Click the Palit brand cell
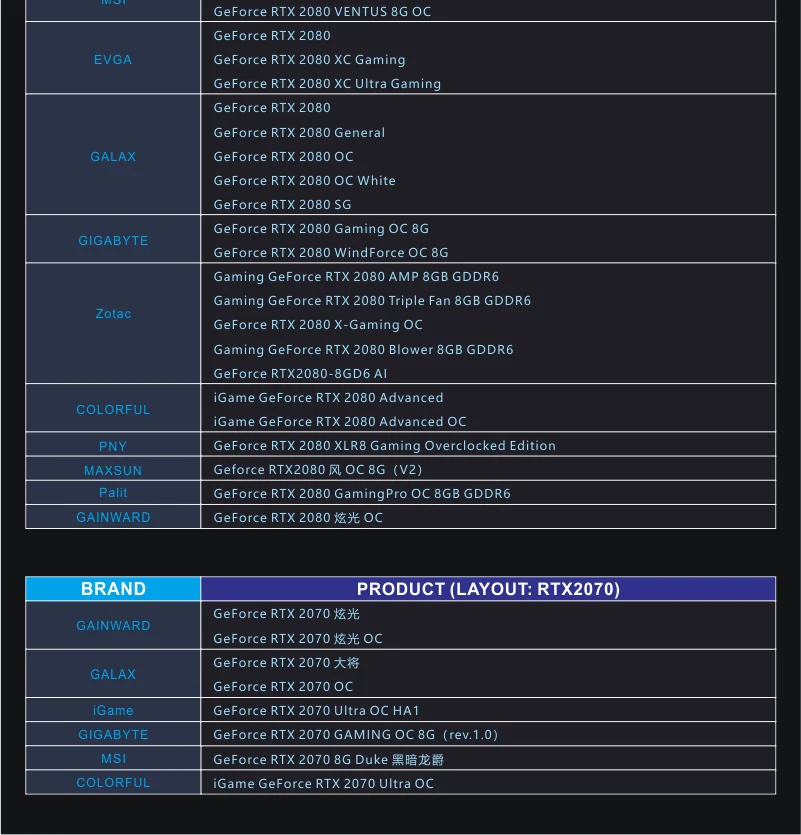Viewport: 801px width, 835px height. pos(113,493)
